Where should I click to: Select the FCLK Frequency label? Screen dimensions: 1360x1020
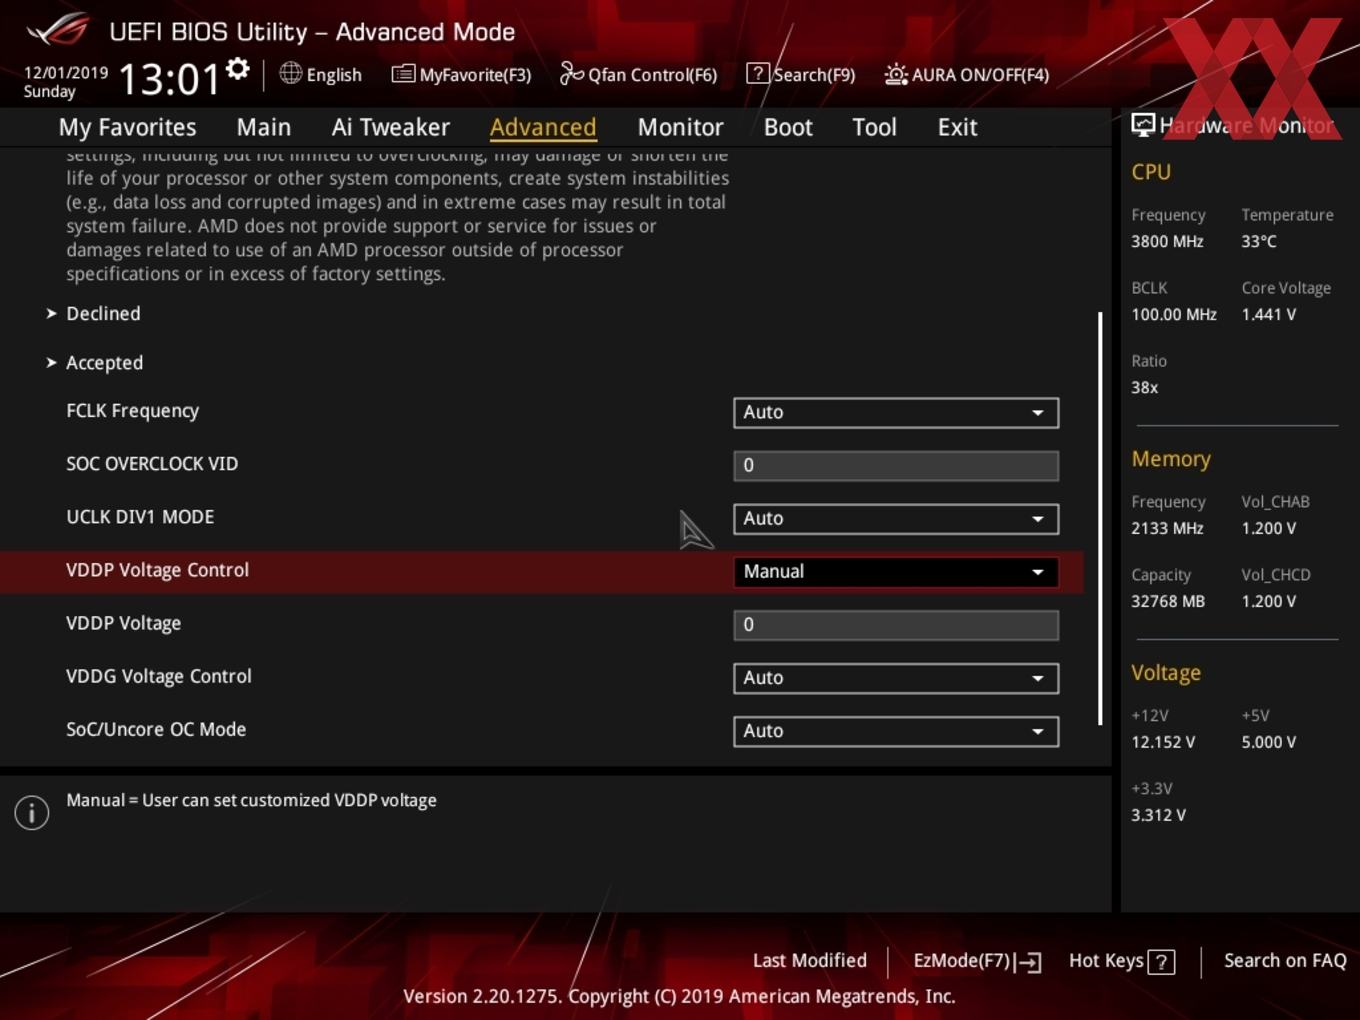[132, 411]
